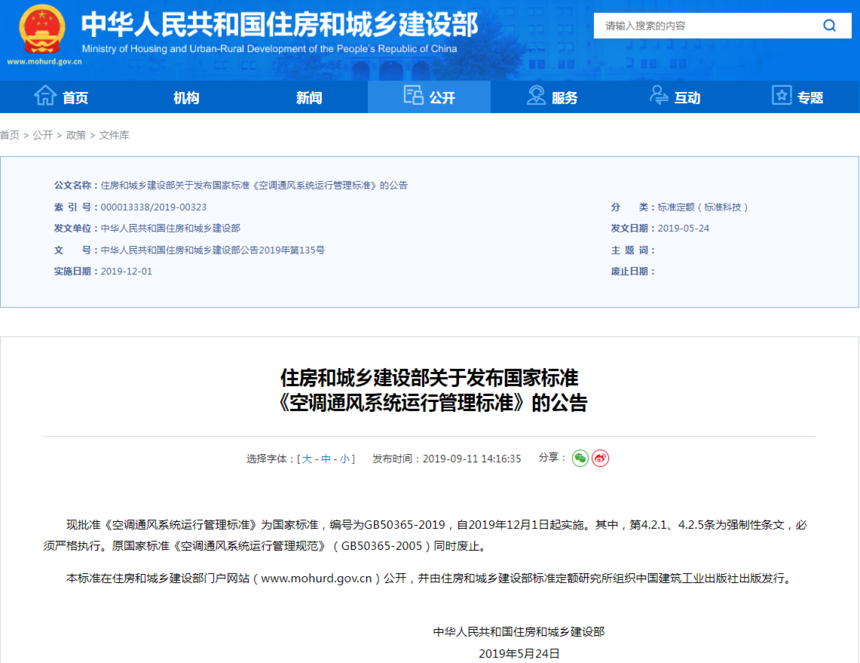Click the 废止日期 label
The image size is (860, 663).
(631, 271)
